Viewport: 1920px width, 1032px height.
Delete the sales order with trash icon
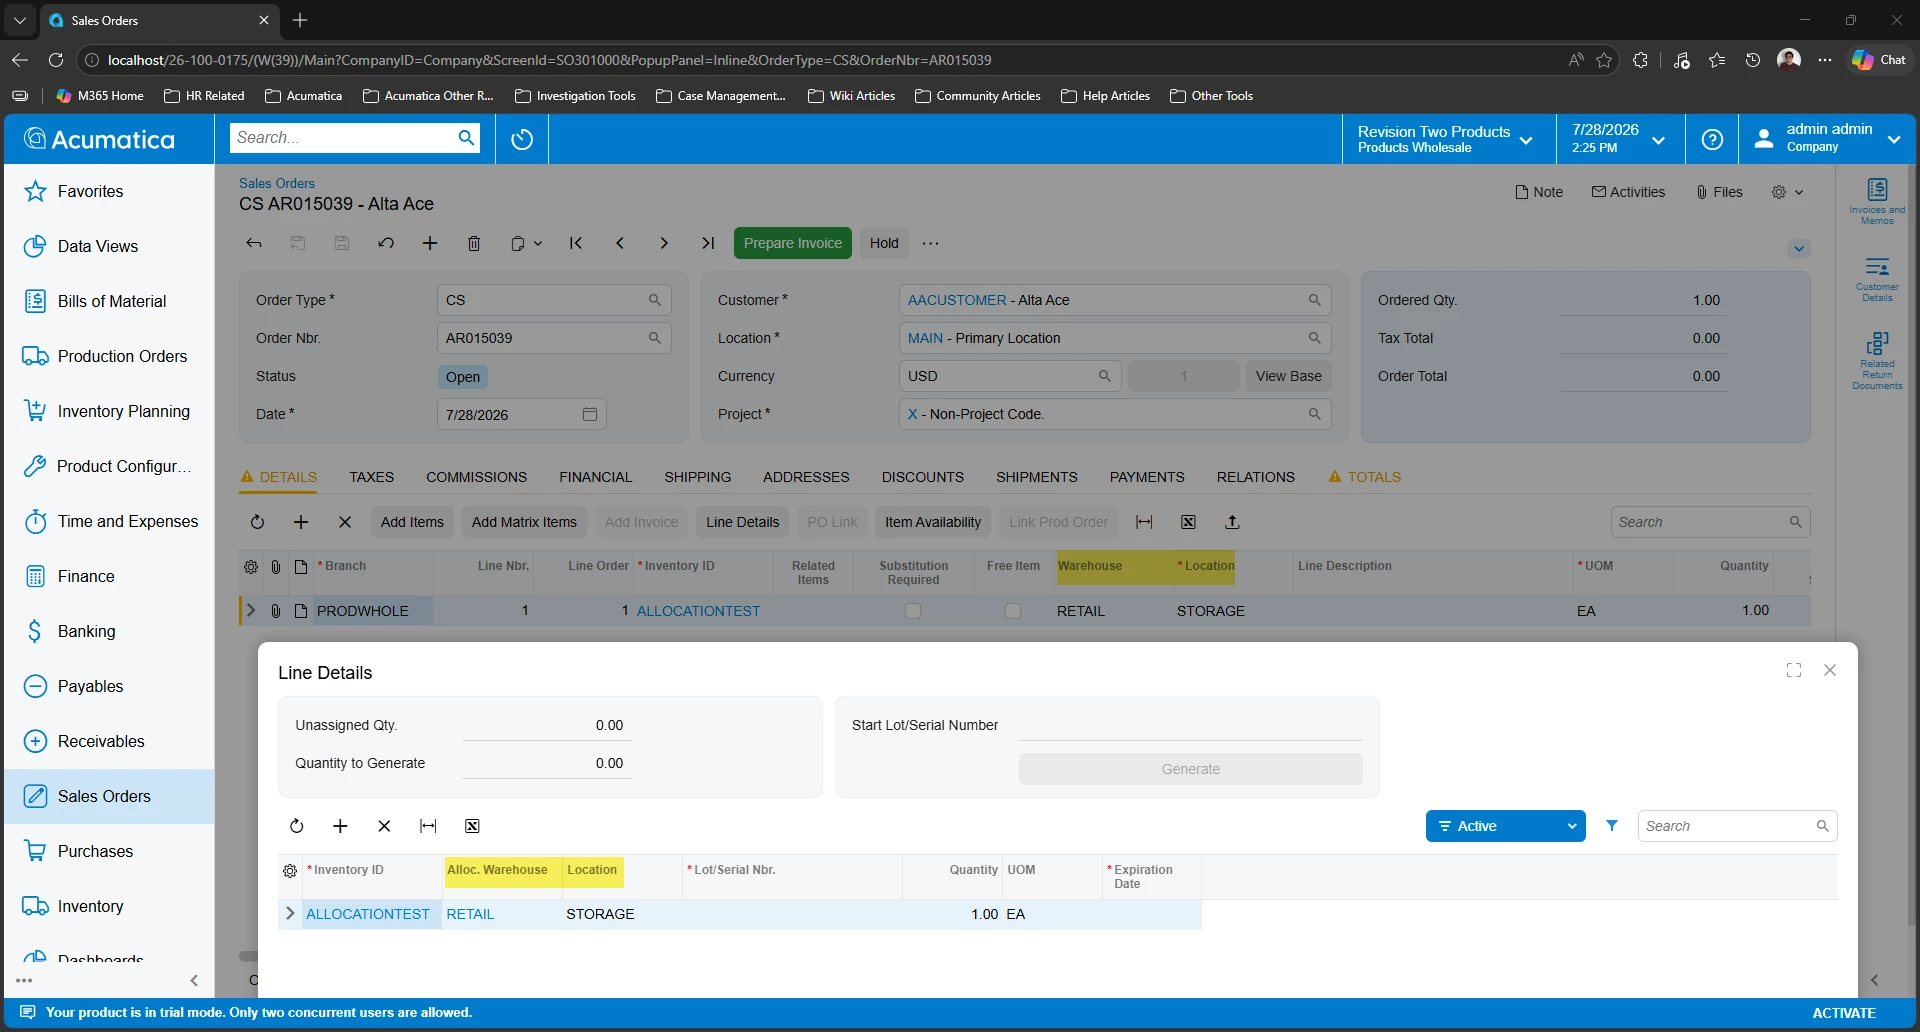tap(474, 243)
